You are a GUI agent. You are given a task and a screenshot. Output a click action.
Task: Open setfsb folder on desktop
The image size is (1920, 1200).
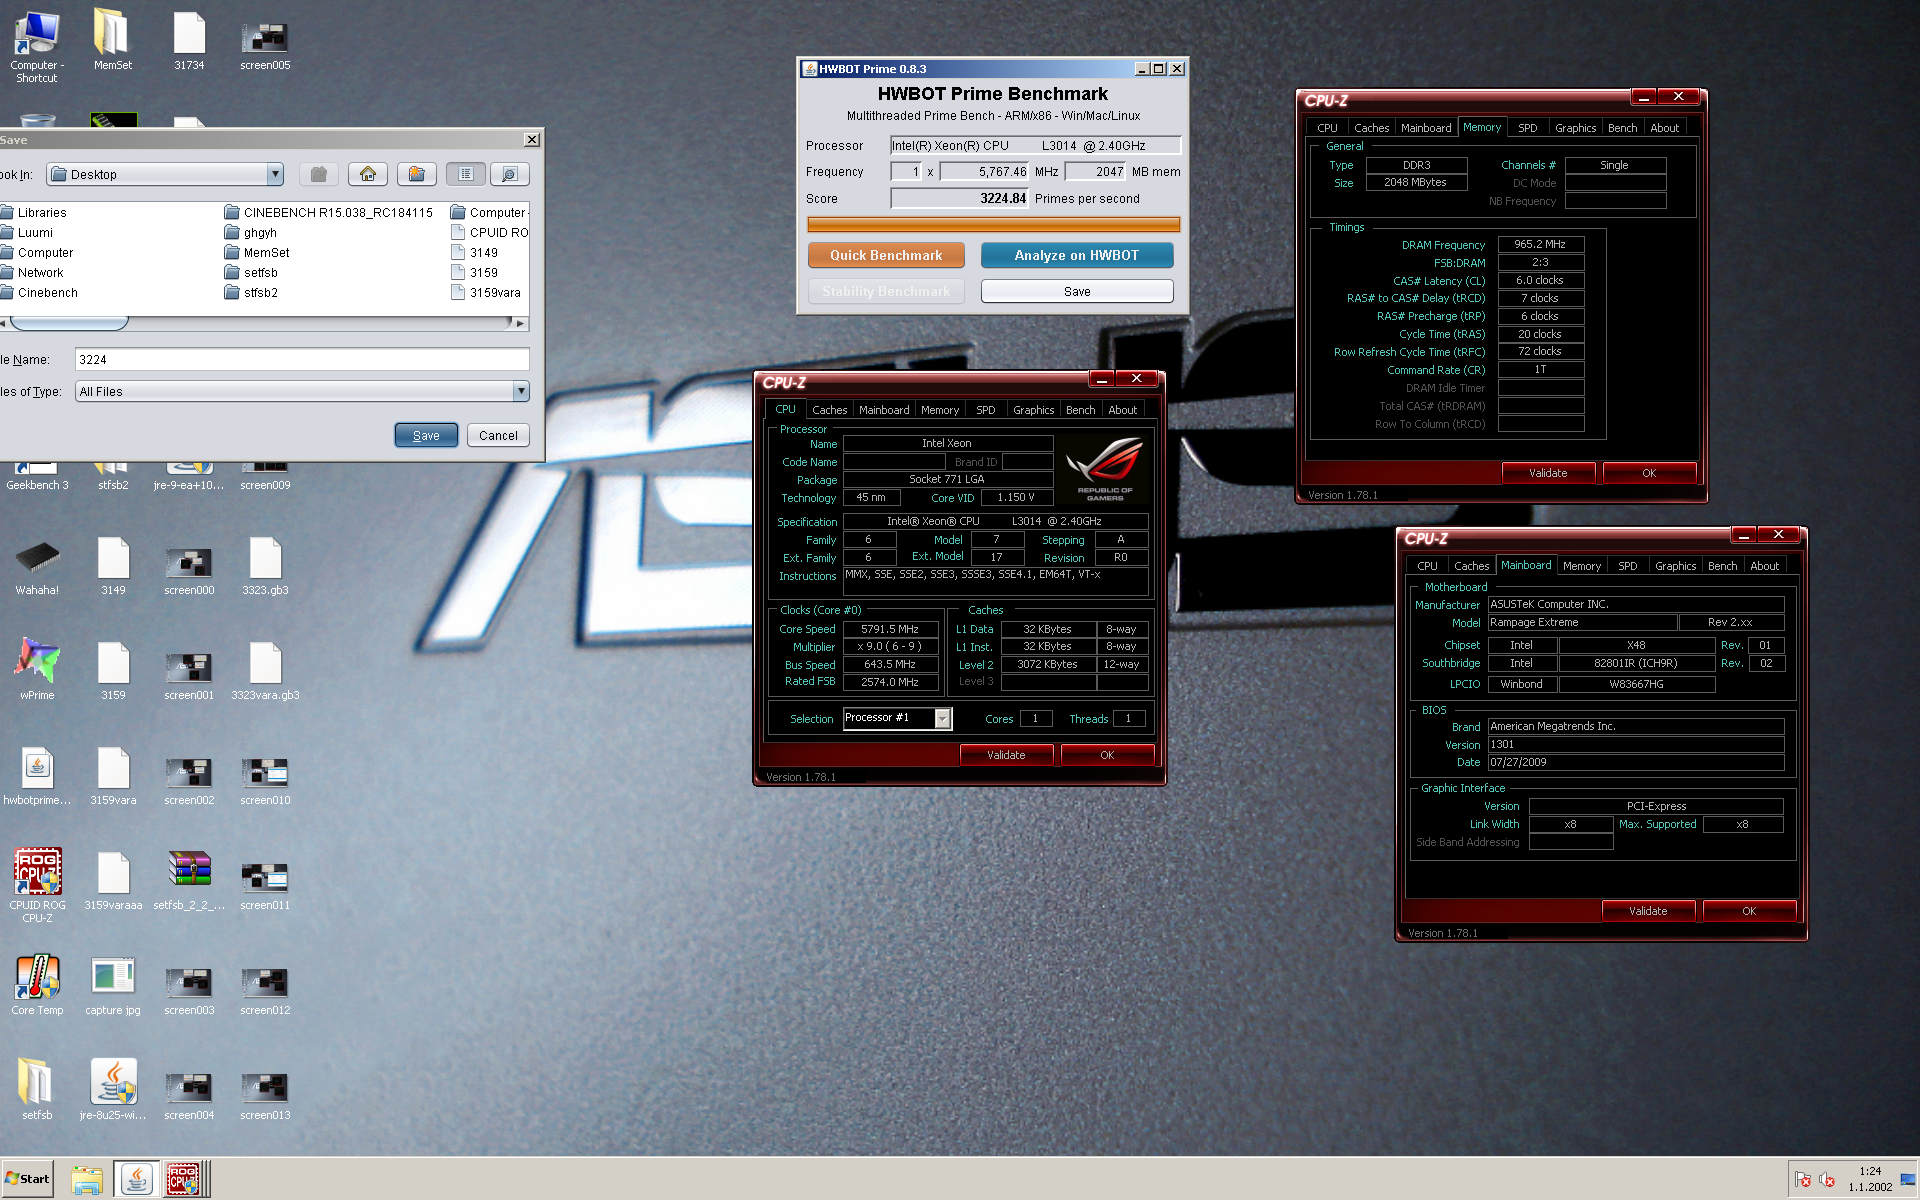coord(37,1089)
